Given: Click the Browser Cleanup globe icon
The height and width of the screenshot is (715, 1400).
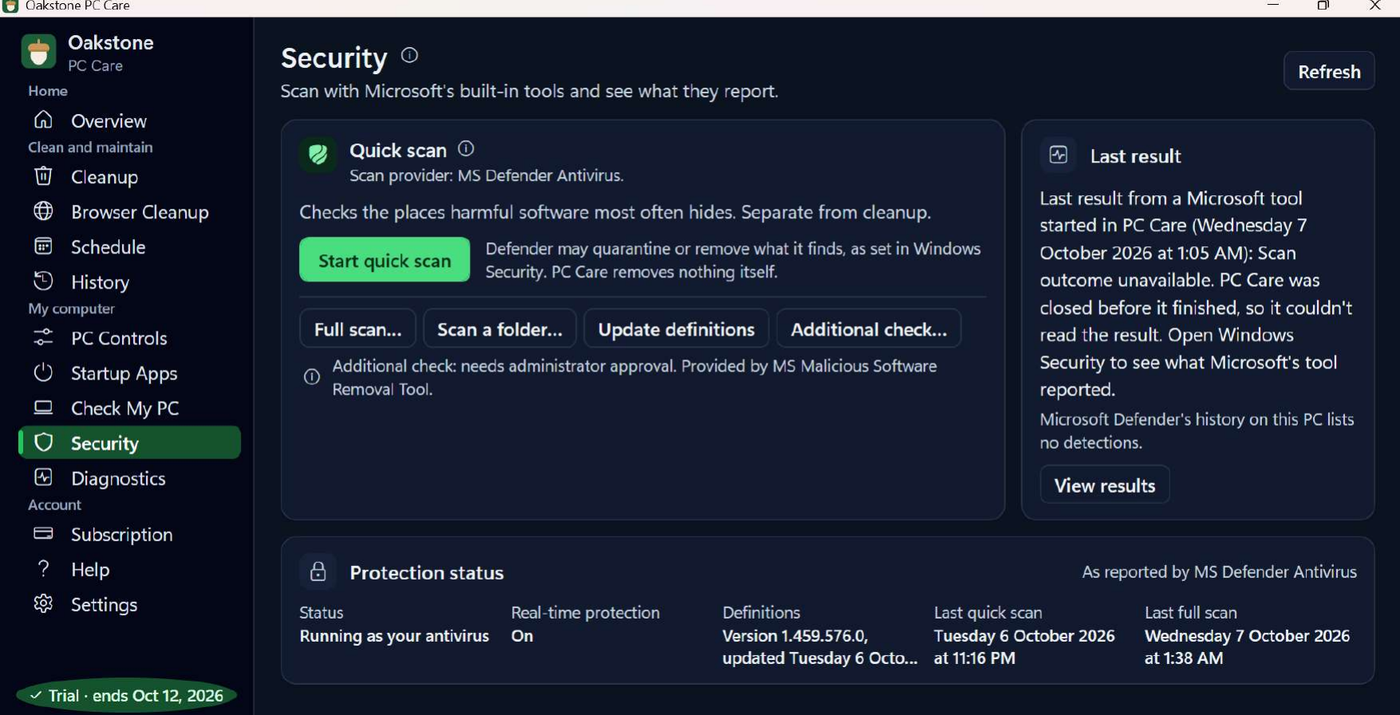Looking at the screenshot, I should click(x=43, y=211).
